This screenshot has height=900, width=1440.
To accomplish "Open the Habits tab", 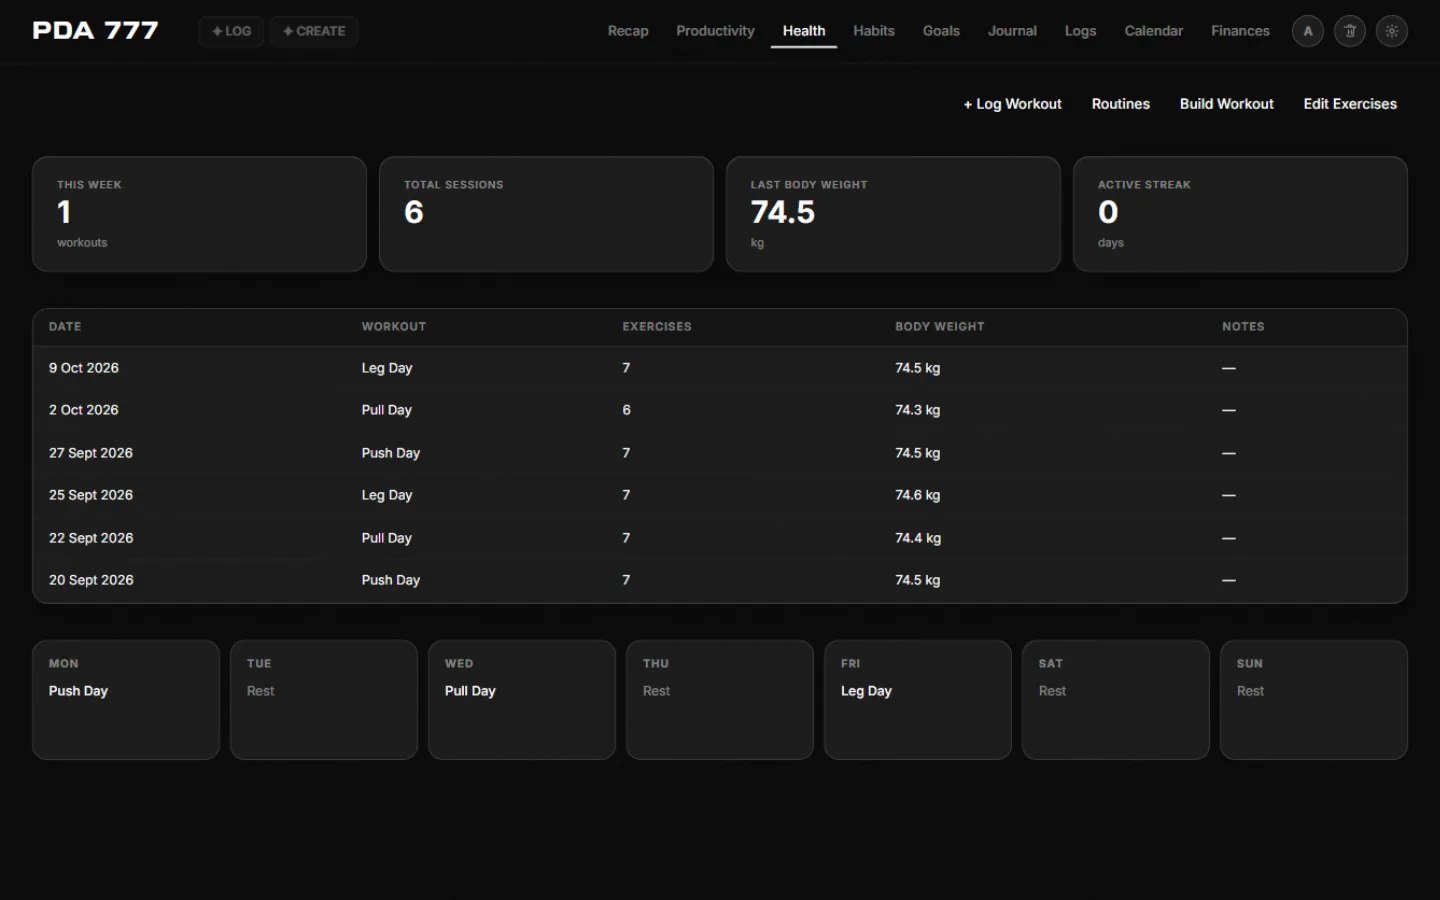I will [x=874, y=31].
